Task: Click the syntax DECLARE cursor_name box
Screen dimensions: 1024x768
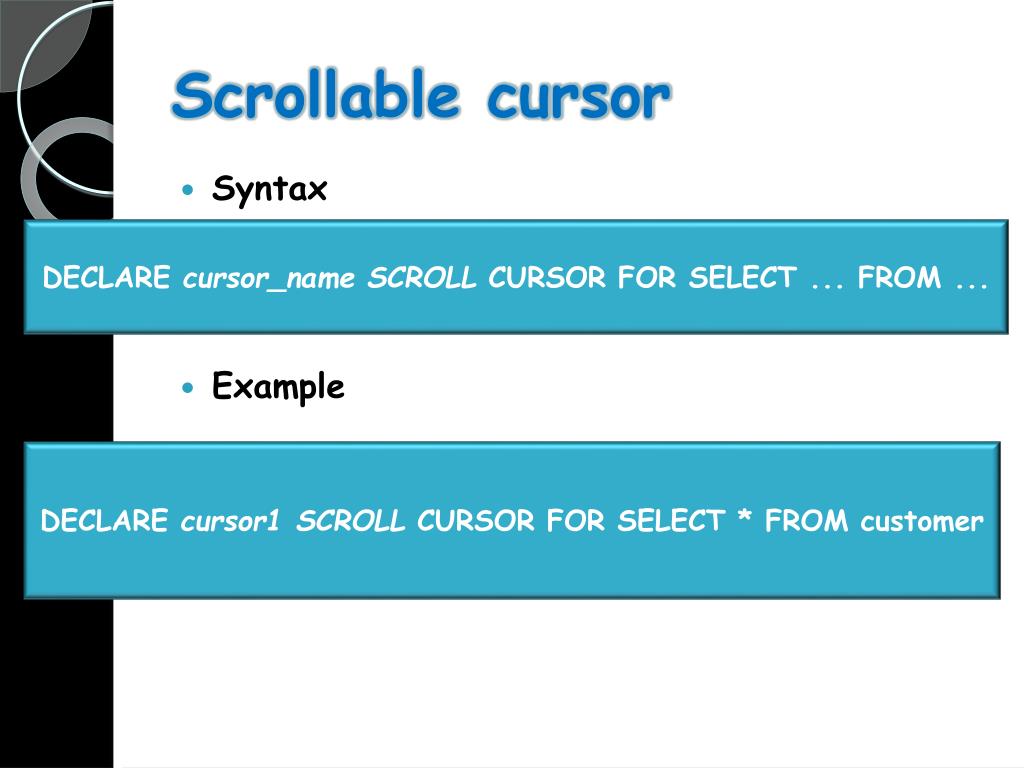Action: [x=516, y=277]
